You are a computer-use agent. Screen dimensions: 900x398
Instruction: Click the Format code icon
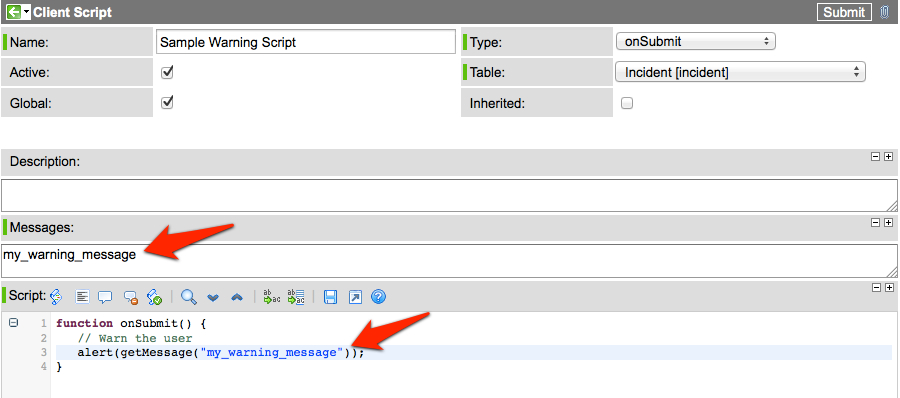tap(83, 297)
